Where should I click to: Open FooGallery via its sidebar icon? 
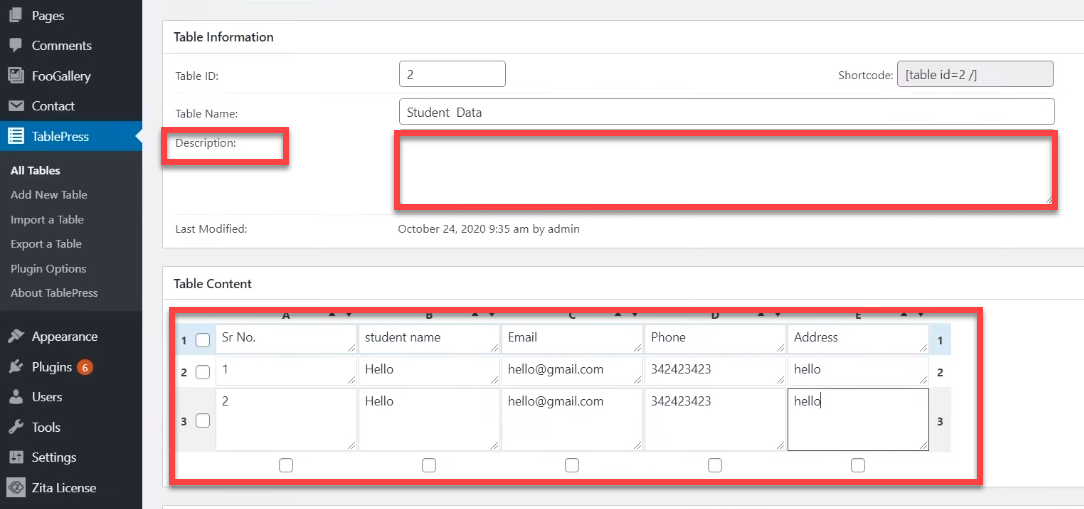(x=15, y=75)
